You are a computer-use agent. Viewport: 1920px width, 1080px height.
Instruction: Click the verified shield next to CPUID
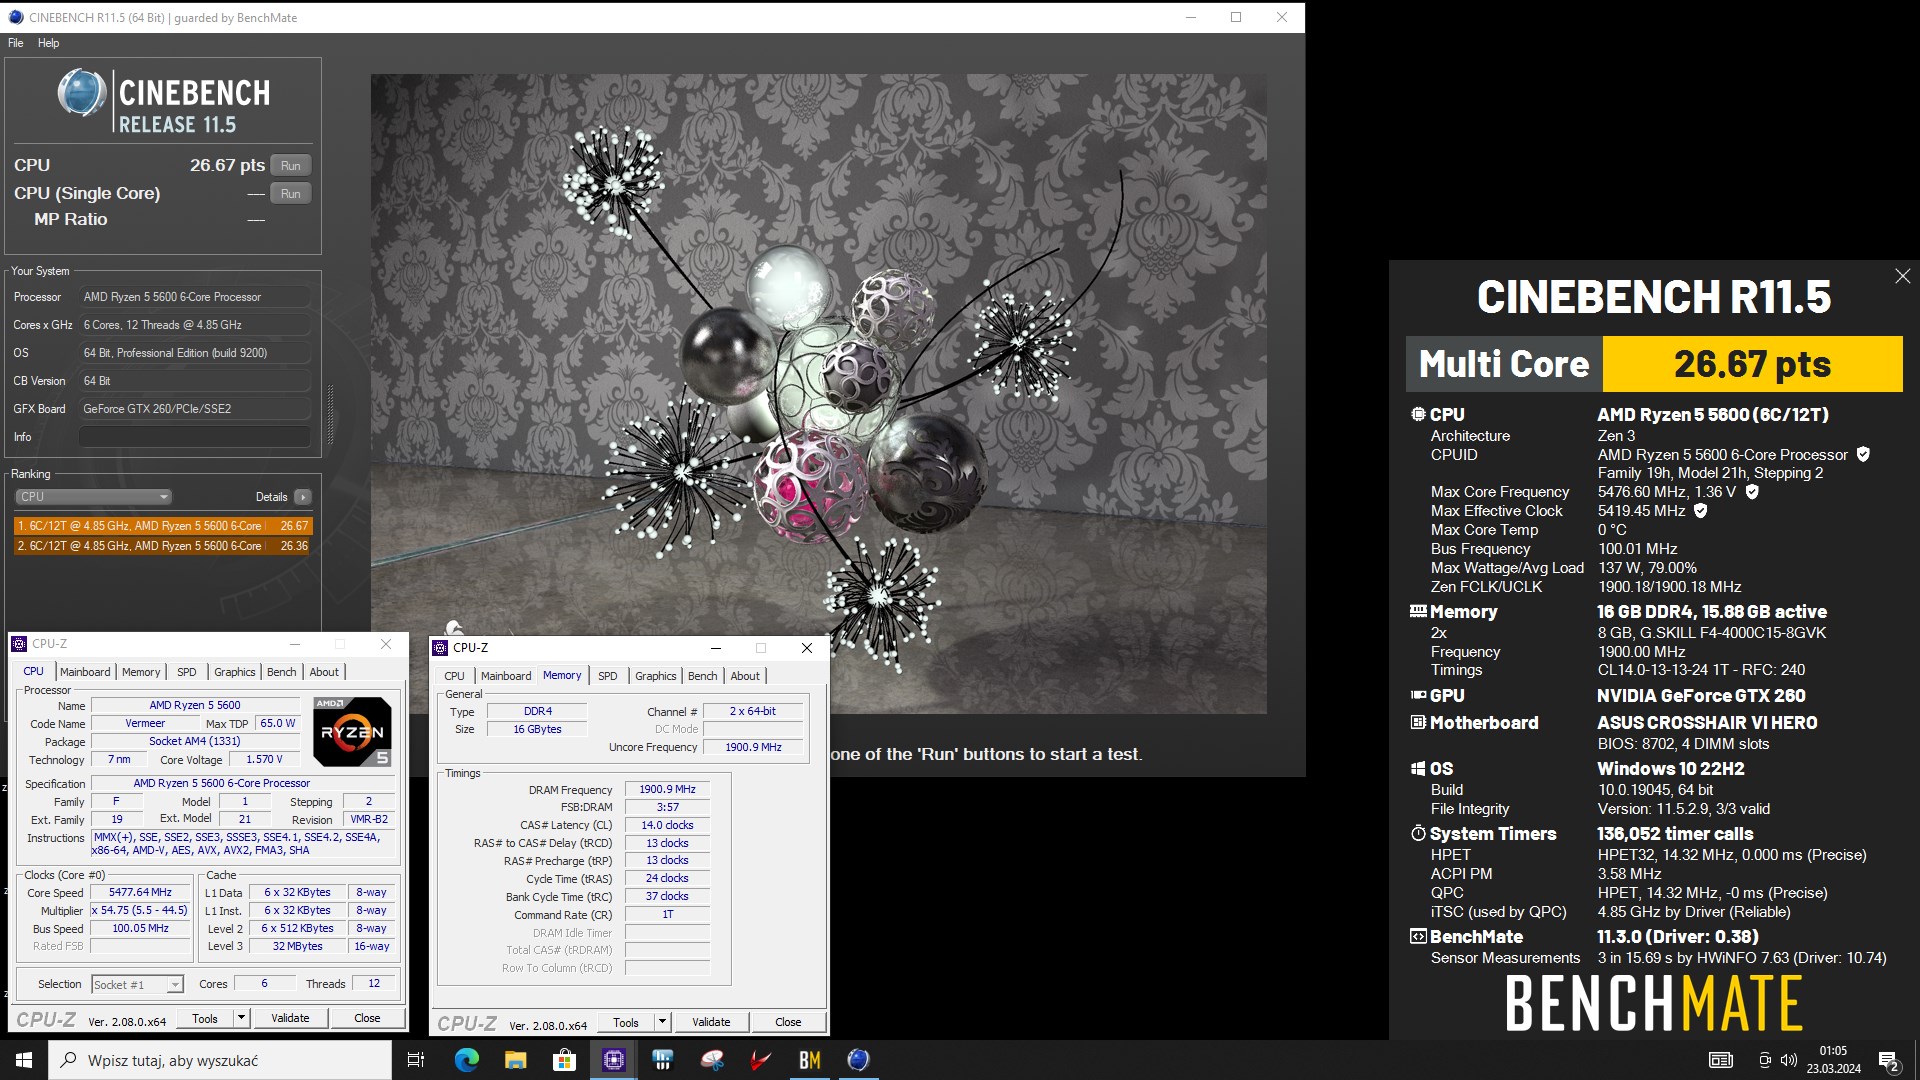[x=1863, y=454]
